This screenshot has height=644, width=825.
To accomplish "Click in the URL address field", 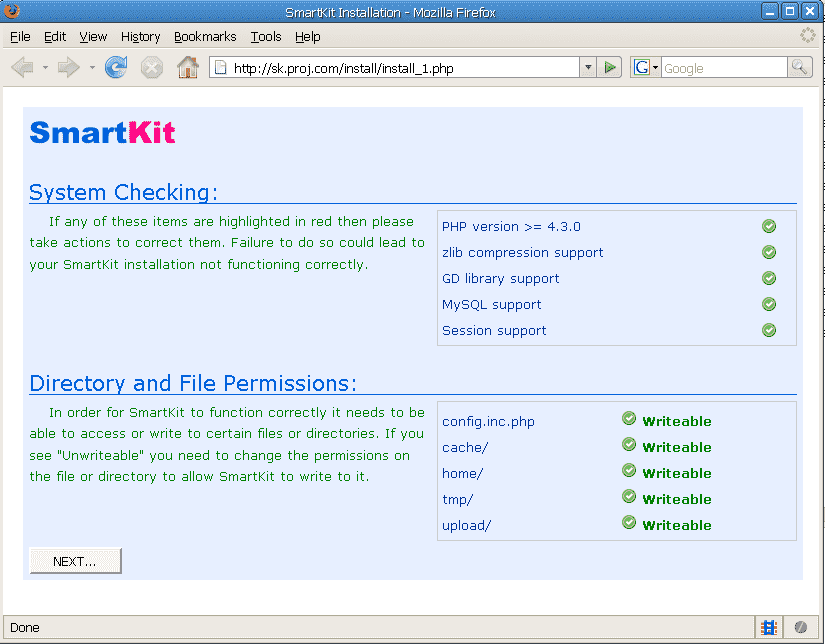I will tap(405, 68).
